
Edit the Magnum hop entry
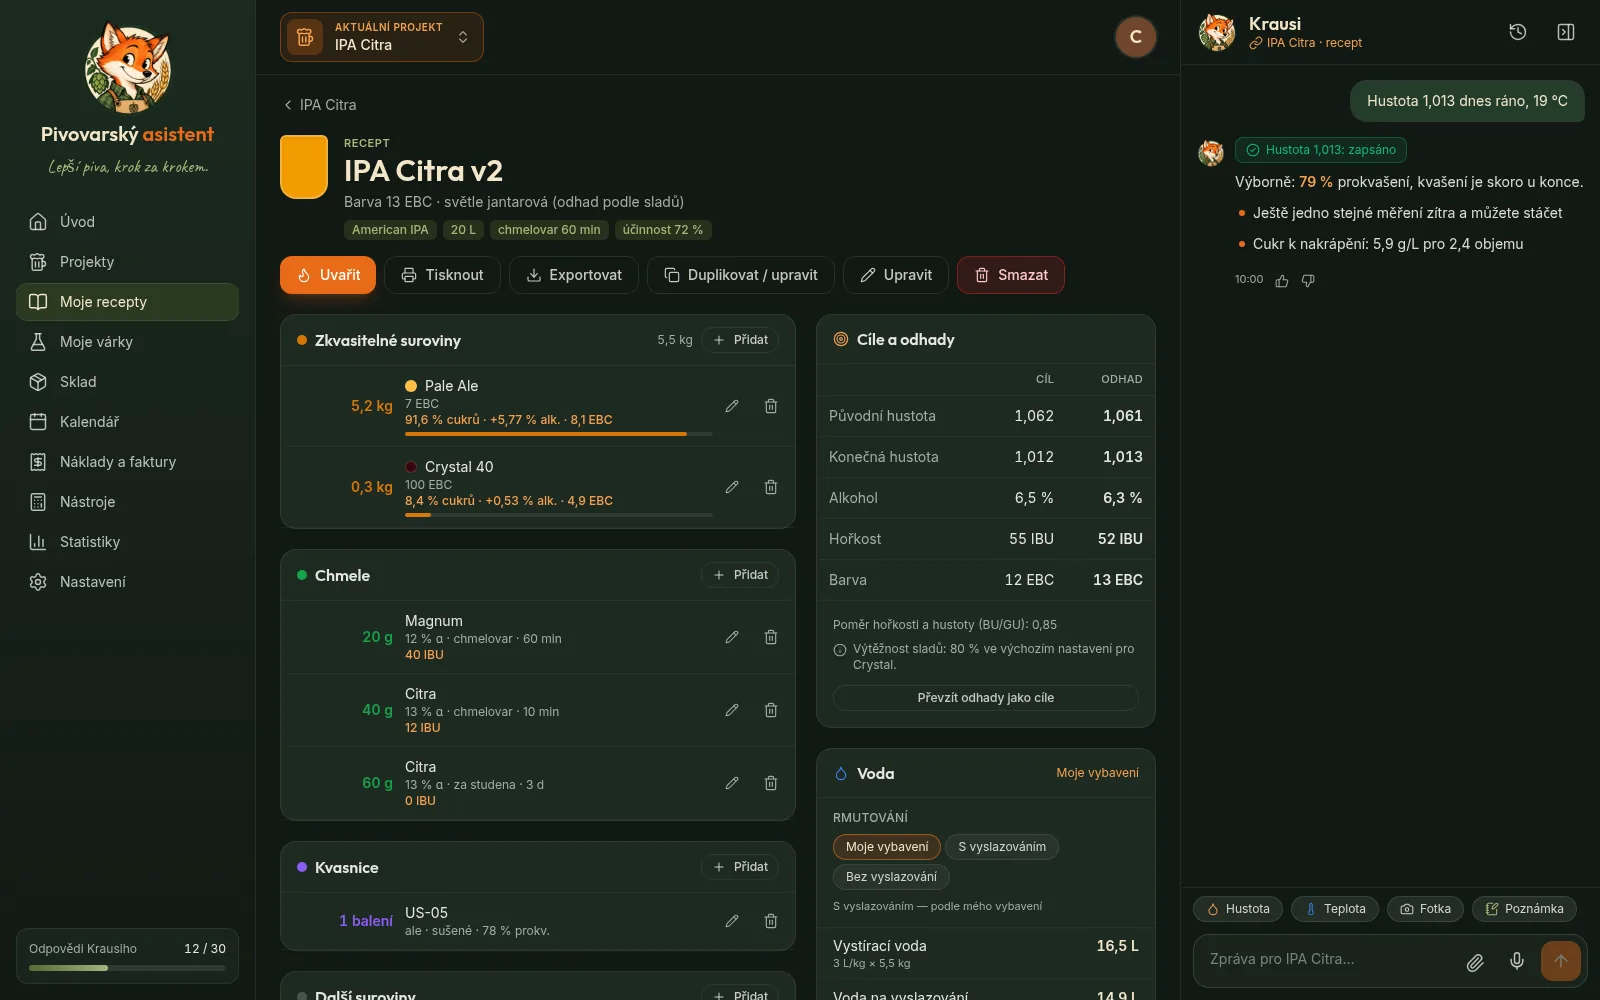pos(732,637)
